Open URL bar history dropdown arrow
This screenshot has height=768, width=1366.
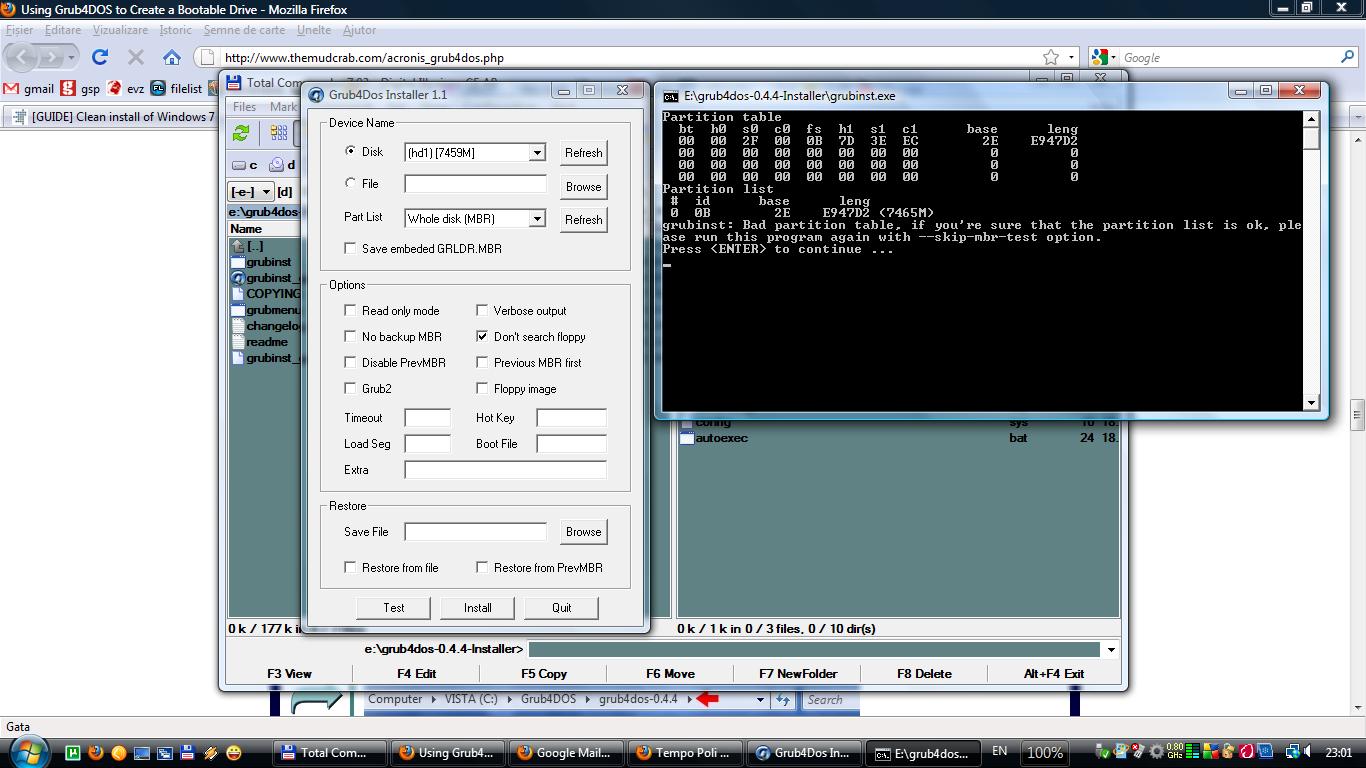(x=1072, y=57)
